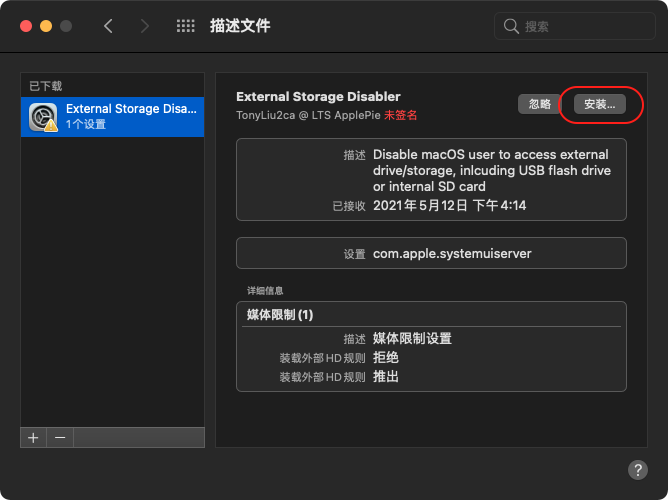668x500 pixels.
Task: Click the red 未签名 unsigned label
Action: coord(400,115)
